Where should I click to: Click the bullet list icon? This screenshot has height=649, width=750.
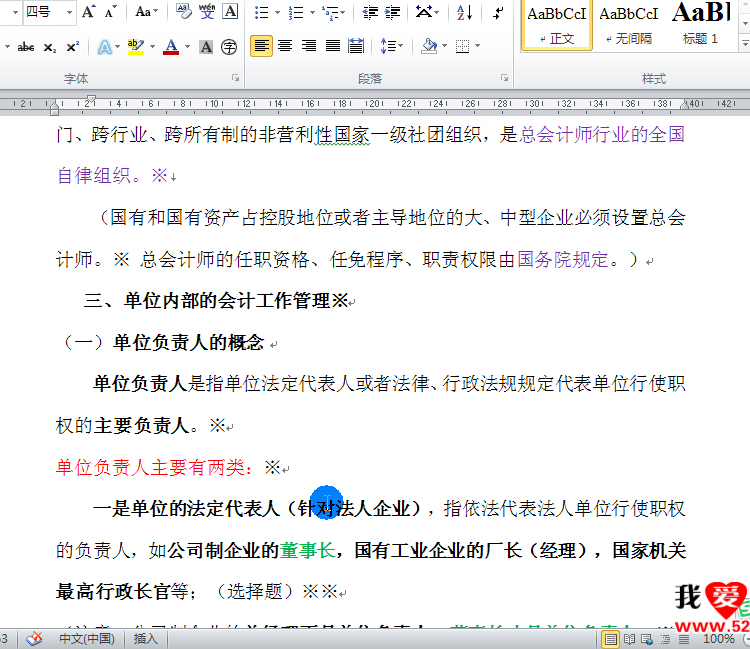tap(262, 12)
